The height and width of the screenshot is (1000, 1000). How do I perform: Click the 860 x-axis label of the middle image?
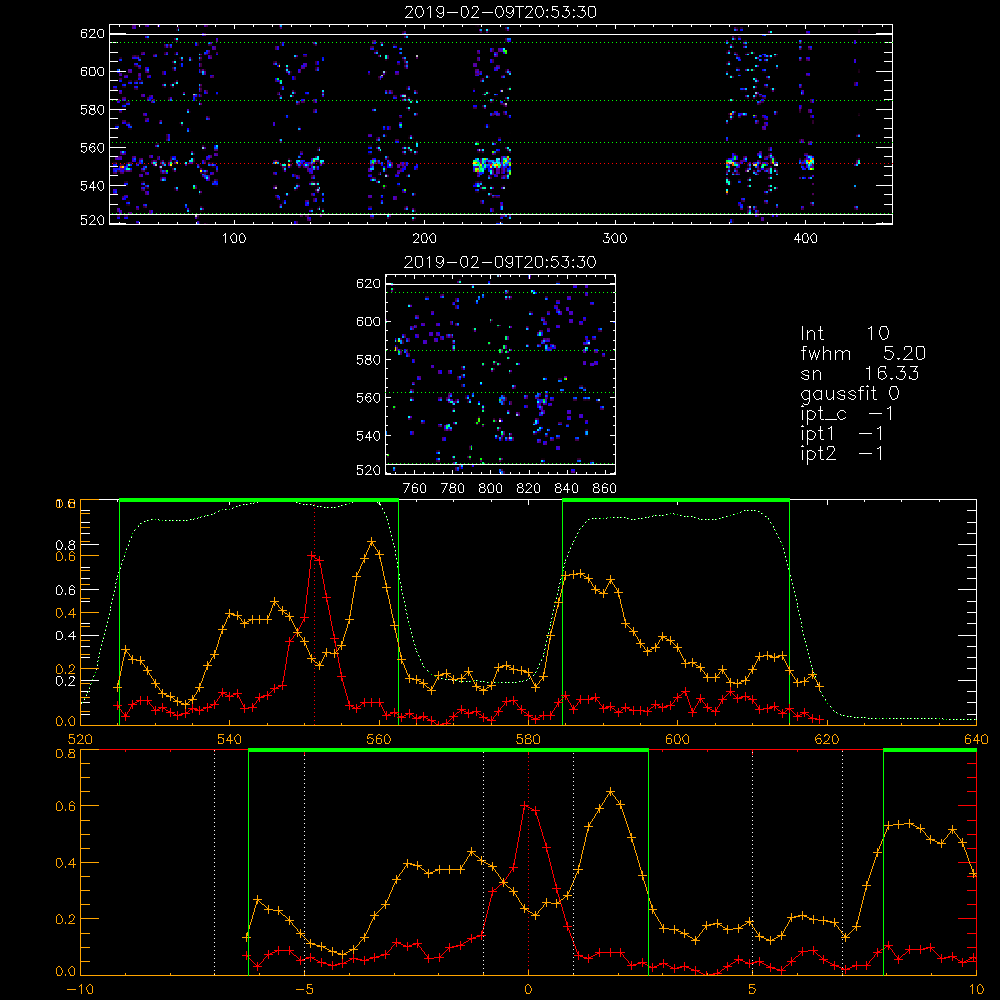coord(605,489)
